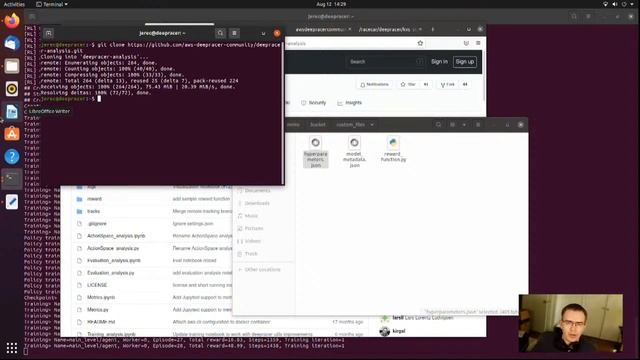The width and height of the screenshot is (640, 360).
Task: Open the Help icon in dock
Action: coord(12,156)
